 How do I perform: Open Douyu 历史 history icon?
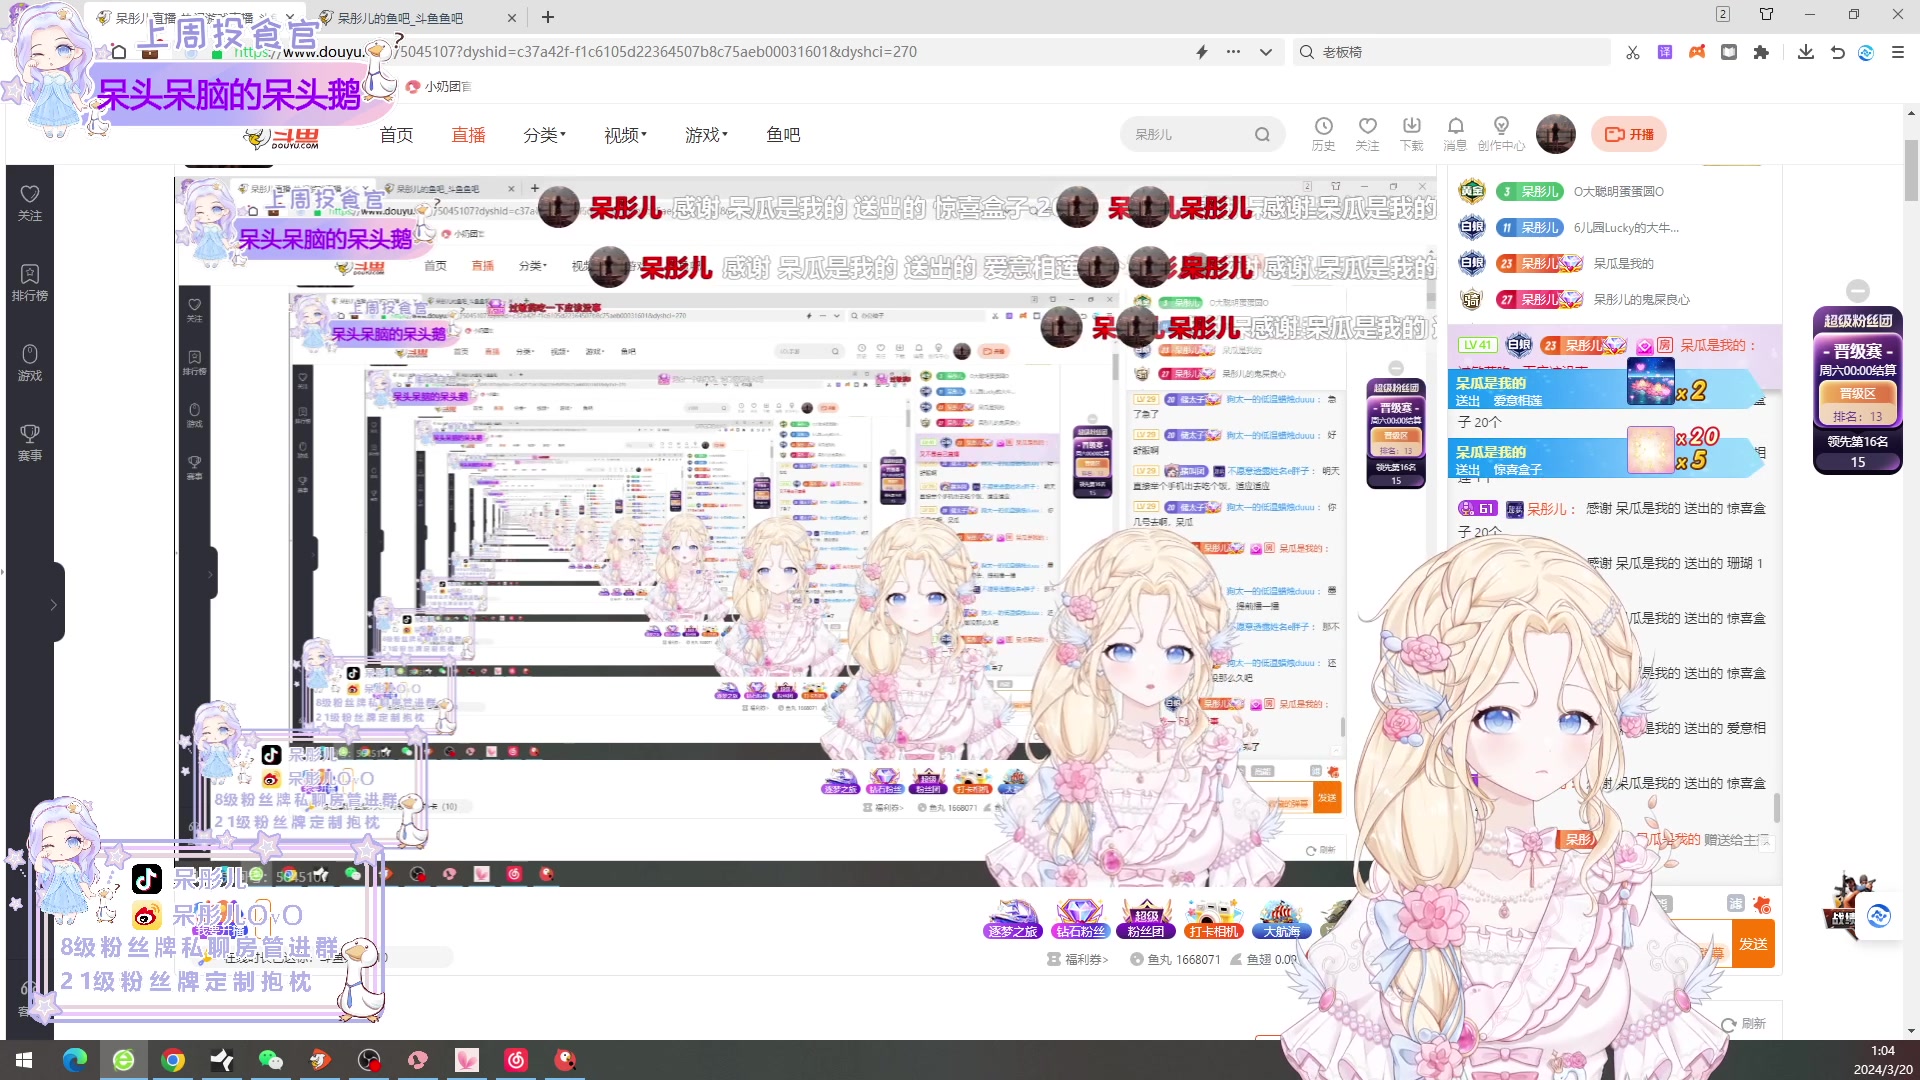click(x=1323, y=133)
